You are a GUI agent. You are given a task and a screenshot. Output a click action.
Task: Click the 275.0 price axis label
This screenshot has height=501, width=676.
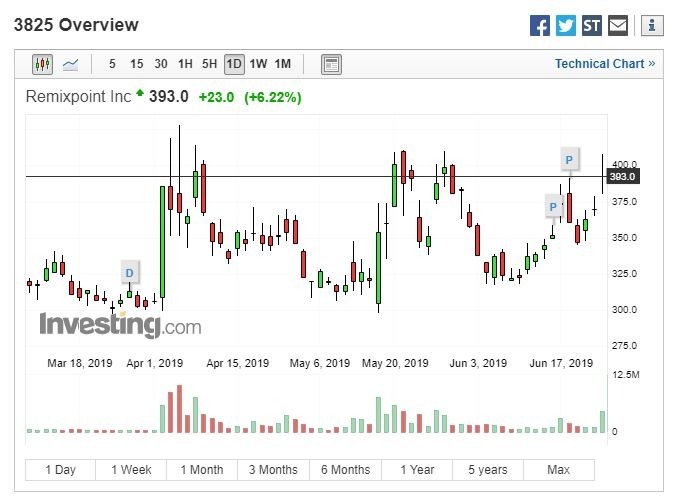coord(624,345)
